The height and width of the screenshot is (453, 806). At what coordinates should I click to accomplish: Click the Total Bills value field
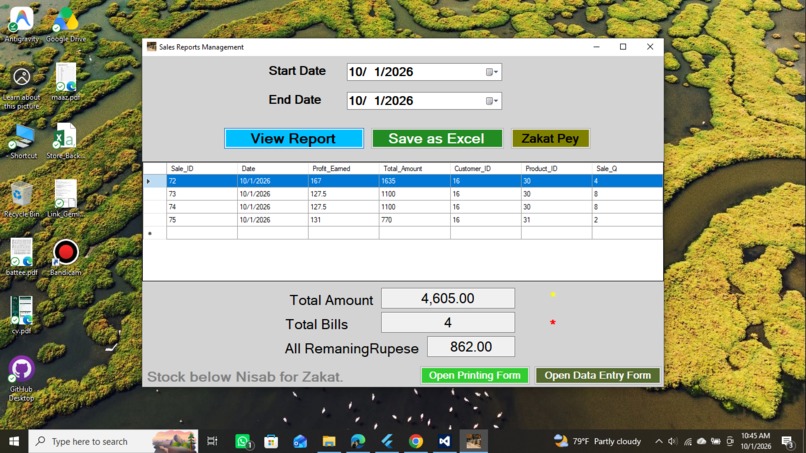coord(448,322)
